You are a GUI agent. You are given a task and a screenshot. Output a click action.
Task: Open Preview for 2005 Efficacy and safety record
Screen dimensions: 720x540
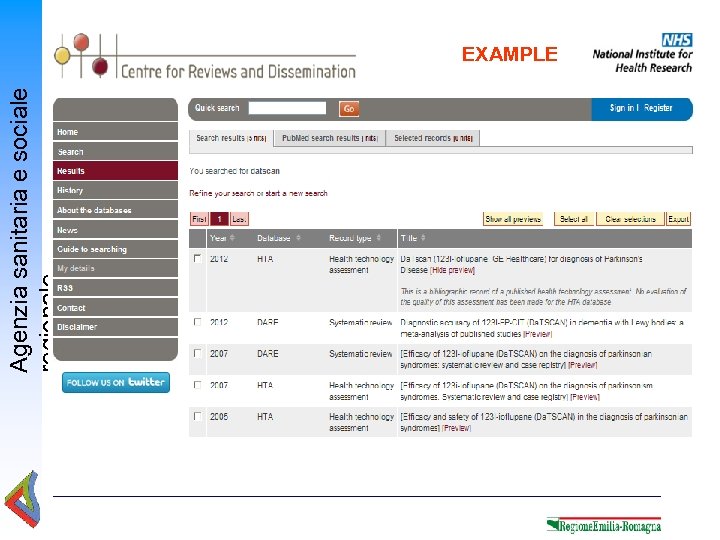[x=456, y=428]
